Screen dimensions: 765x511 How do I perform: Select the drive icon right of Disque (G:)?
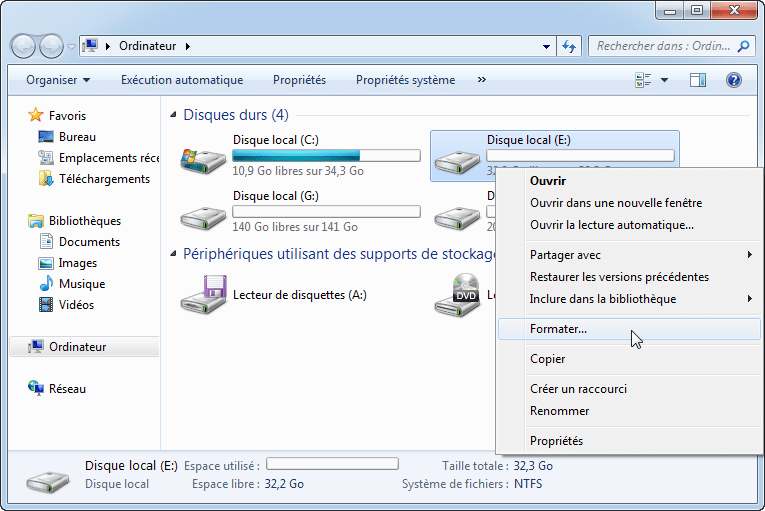tap(457, 218)
